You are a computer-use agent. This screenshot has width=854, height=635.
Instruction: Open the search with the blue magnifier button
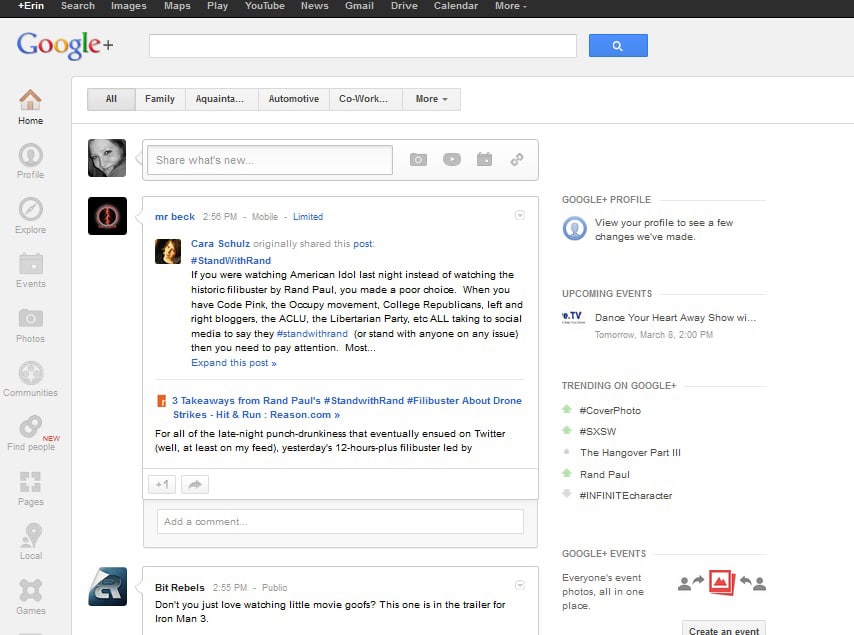point(618,45)
